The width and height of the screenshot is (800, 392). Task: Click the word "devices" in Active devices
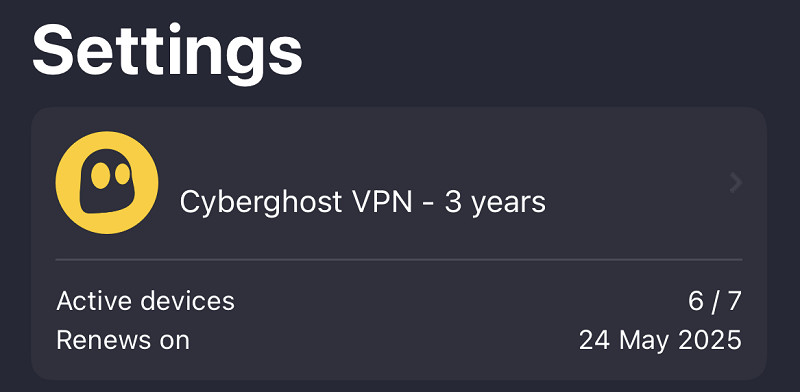tap(188, 301)
